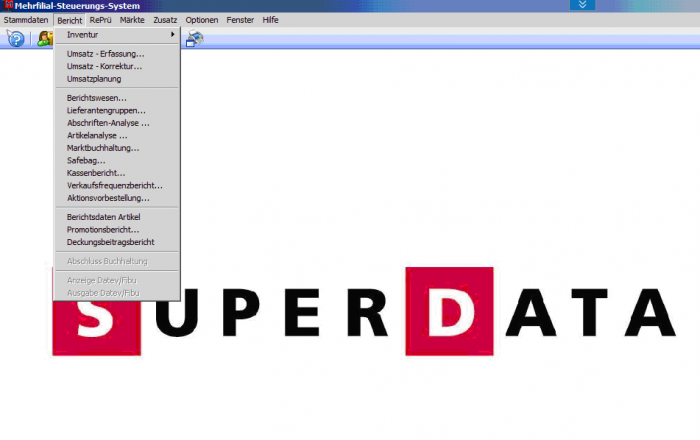Close the open Bericht menu
The width and height of the screenshot is (700, 440).
pos(69,20)
